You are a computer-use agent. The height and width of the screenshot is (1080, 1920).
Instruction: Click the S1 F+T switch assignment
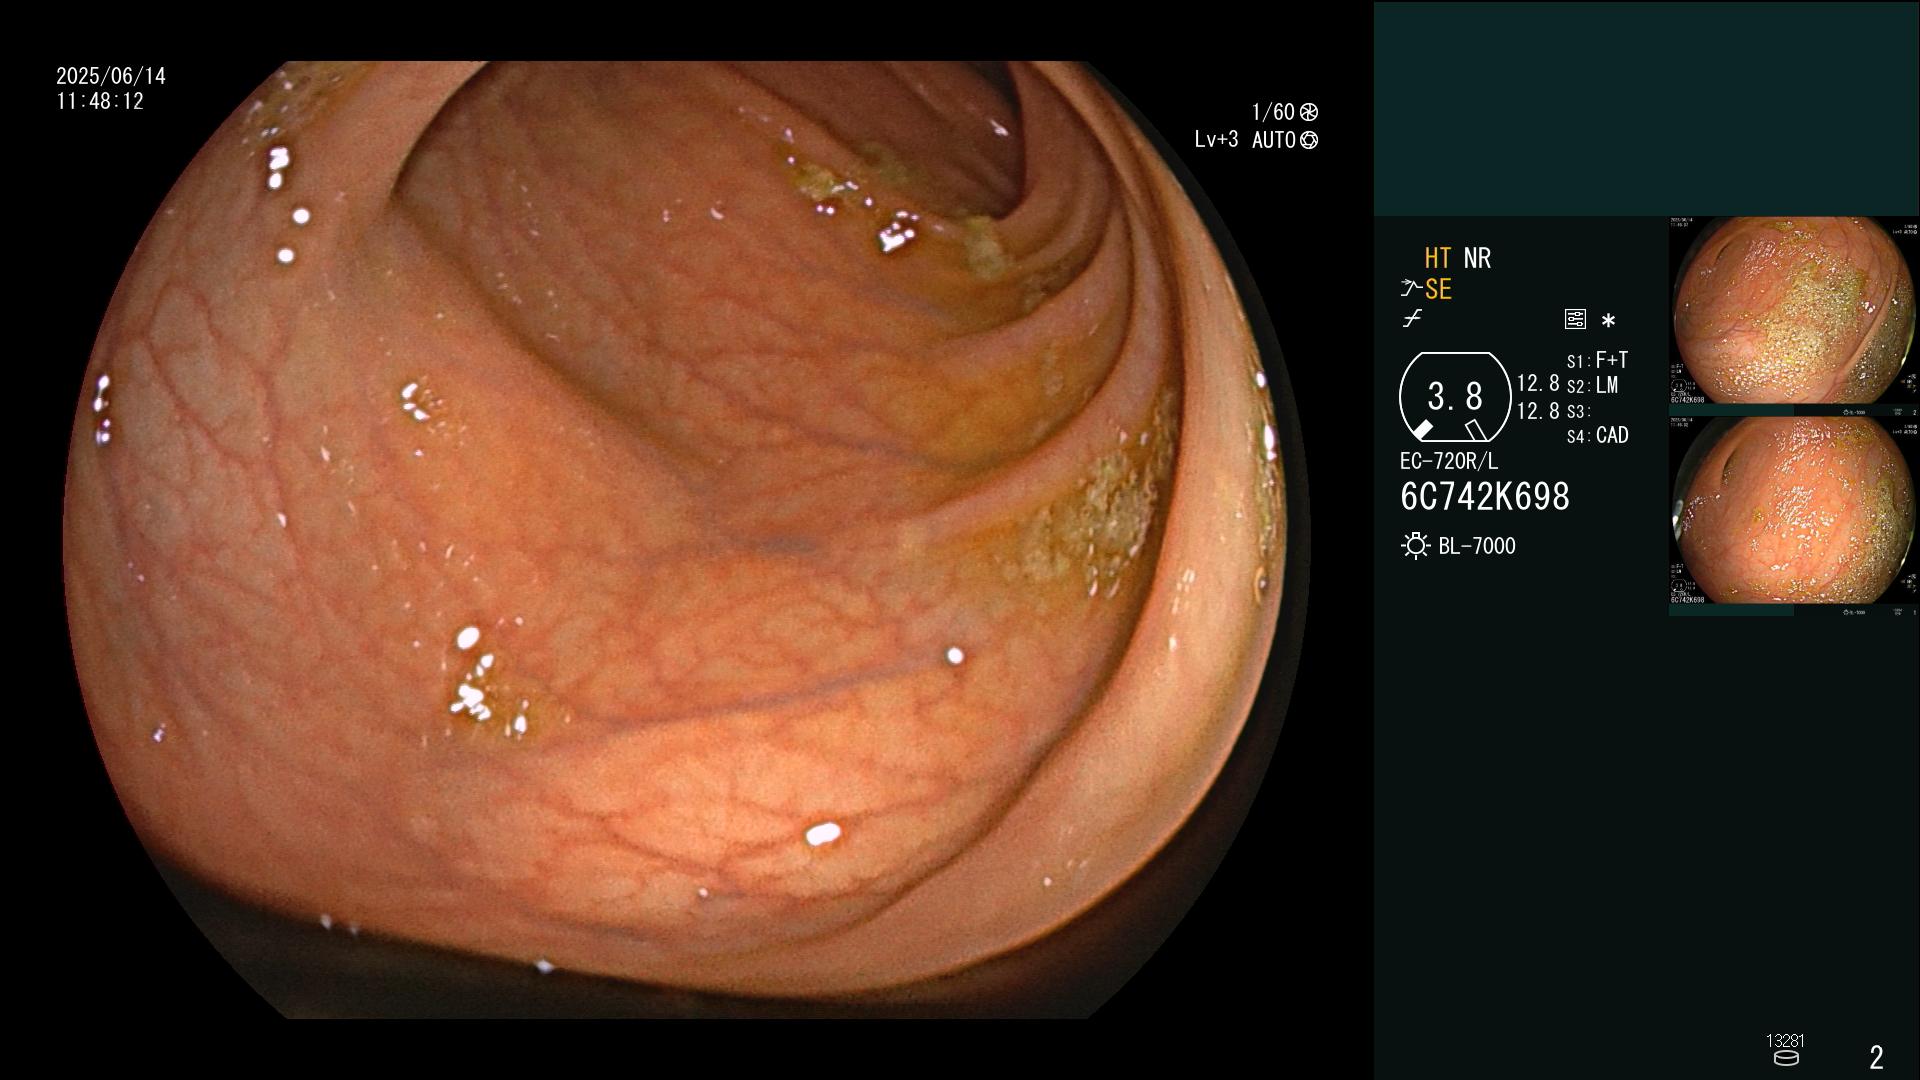pyautogui.click(x=1597, y=360)
